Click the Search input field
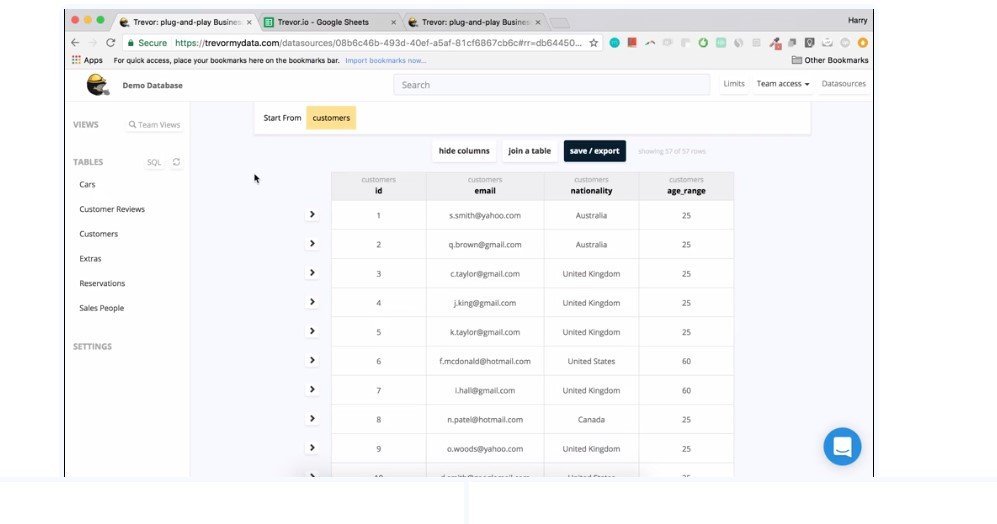Viewport: 997px width, 524px height. coord(551,85)
